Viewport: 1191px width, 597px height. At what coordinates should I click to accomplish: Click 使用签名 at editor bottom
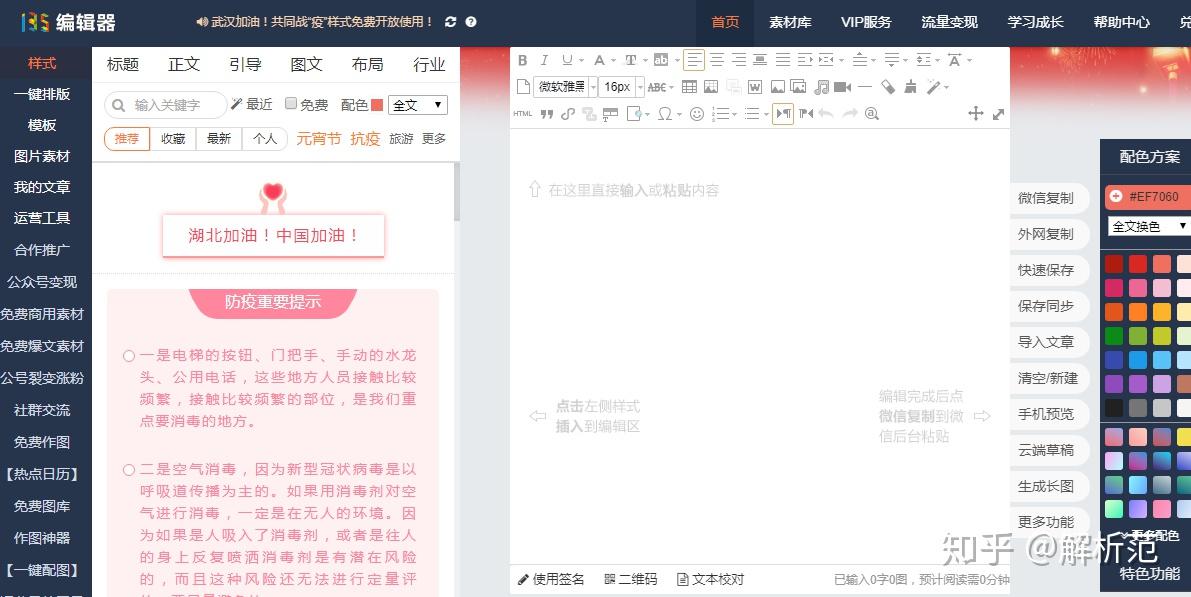coord(551,580)
